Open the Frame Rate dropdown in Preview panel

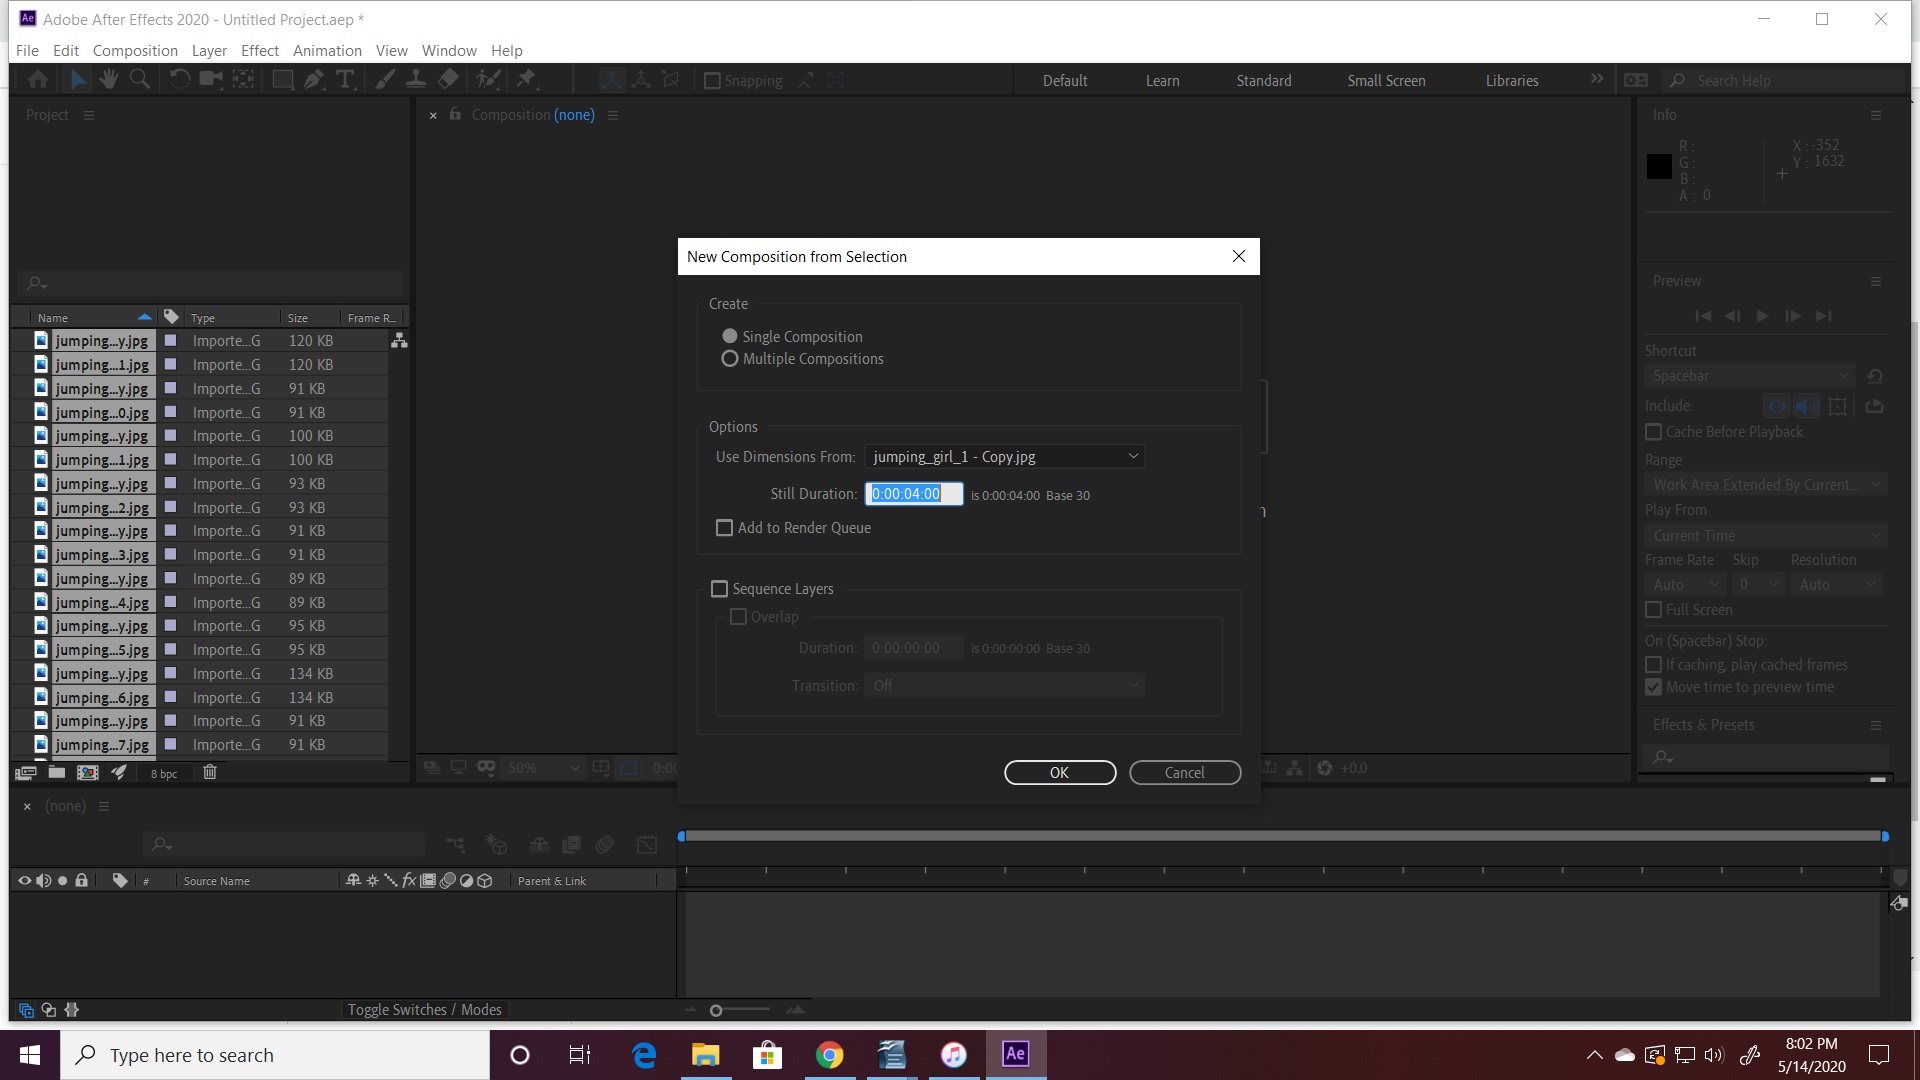(1684, 584)
